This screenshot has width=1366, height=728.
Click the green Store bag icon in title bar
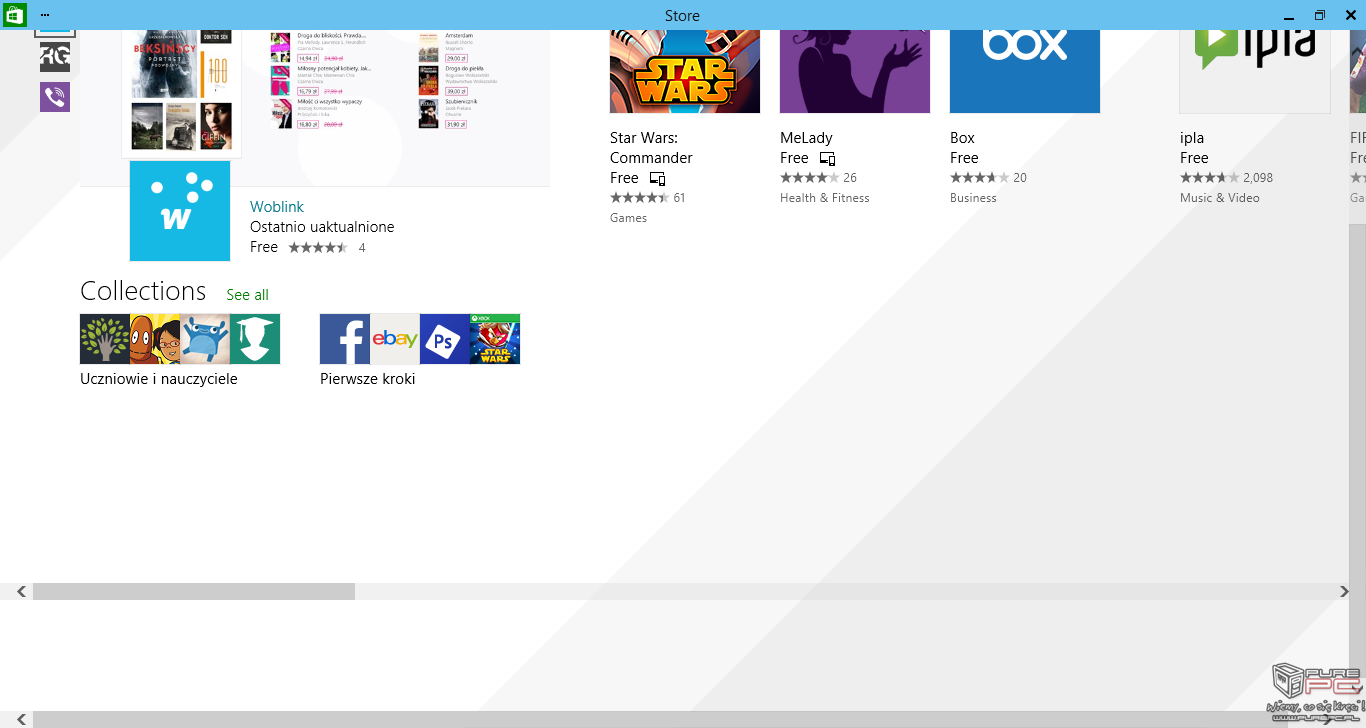coord(14,15)
